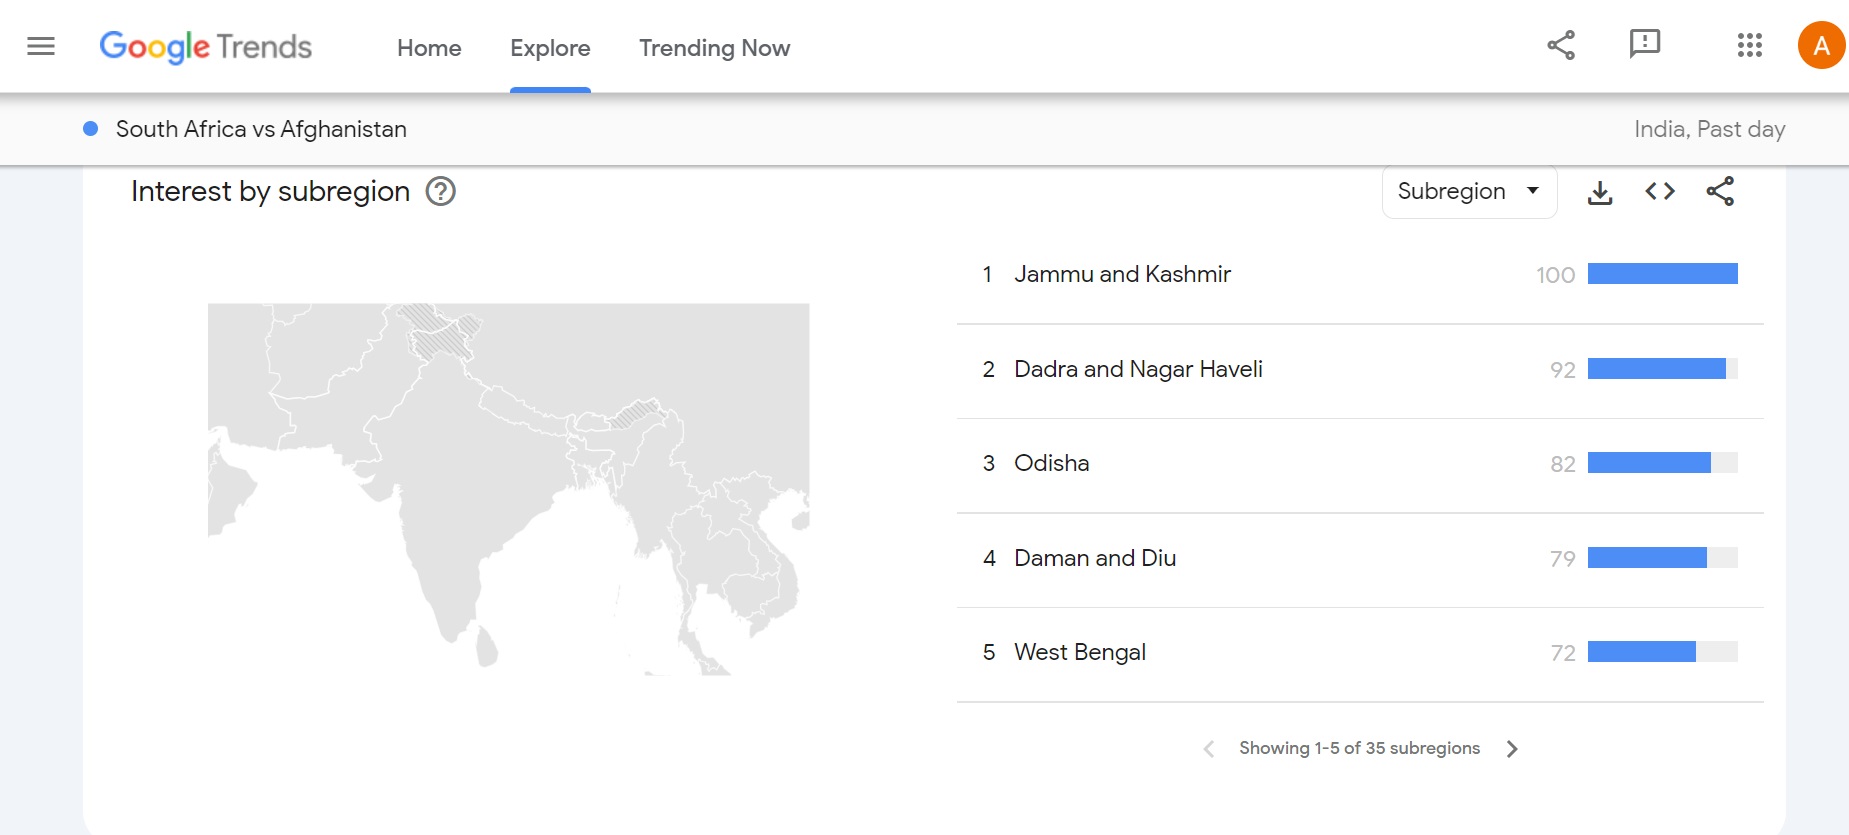Open the Google apps grid

coord(1749,45)
